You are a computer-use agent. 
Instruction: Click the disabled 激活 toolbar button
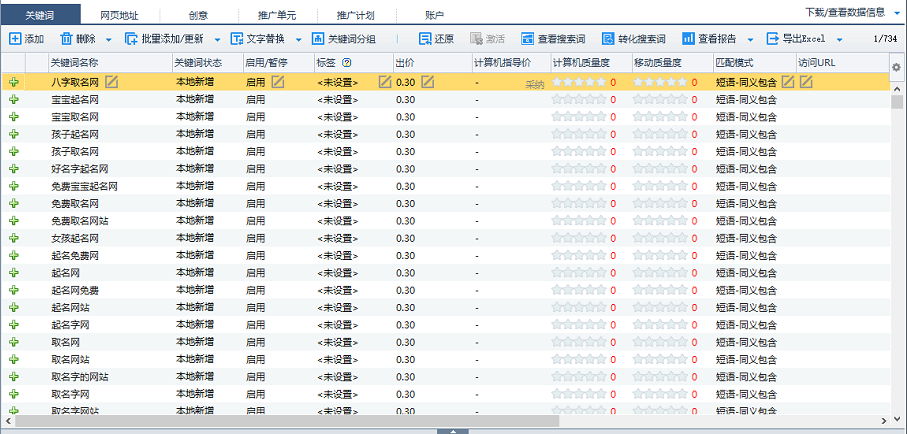488,39
